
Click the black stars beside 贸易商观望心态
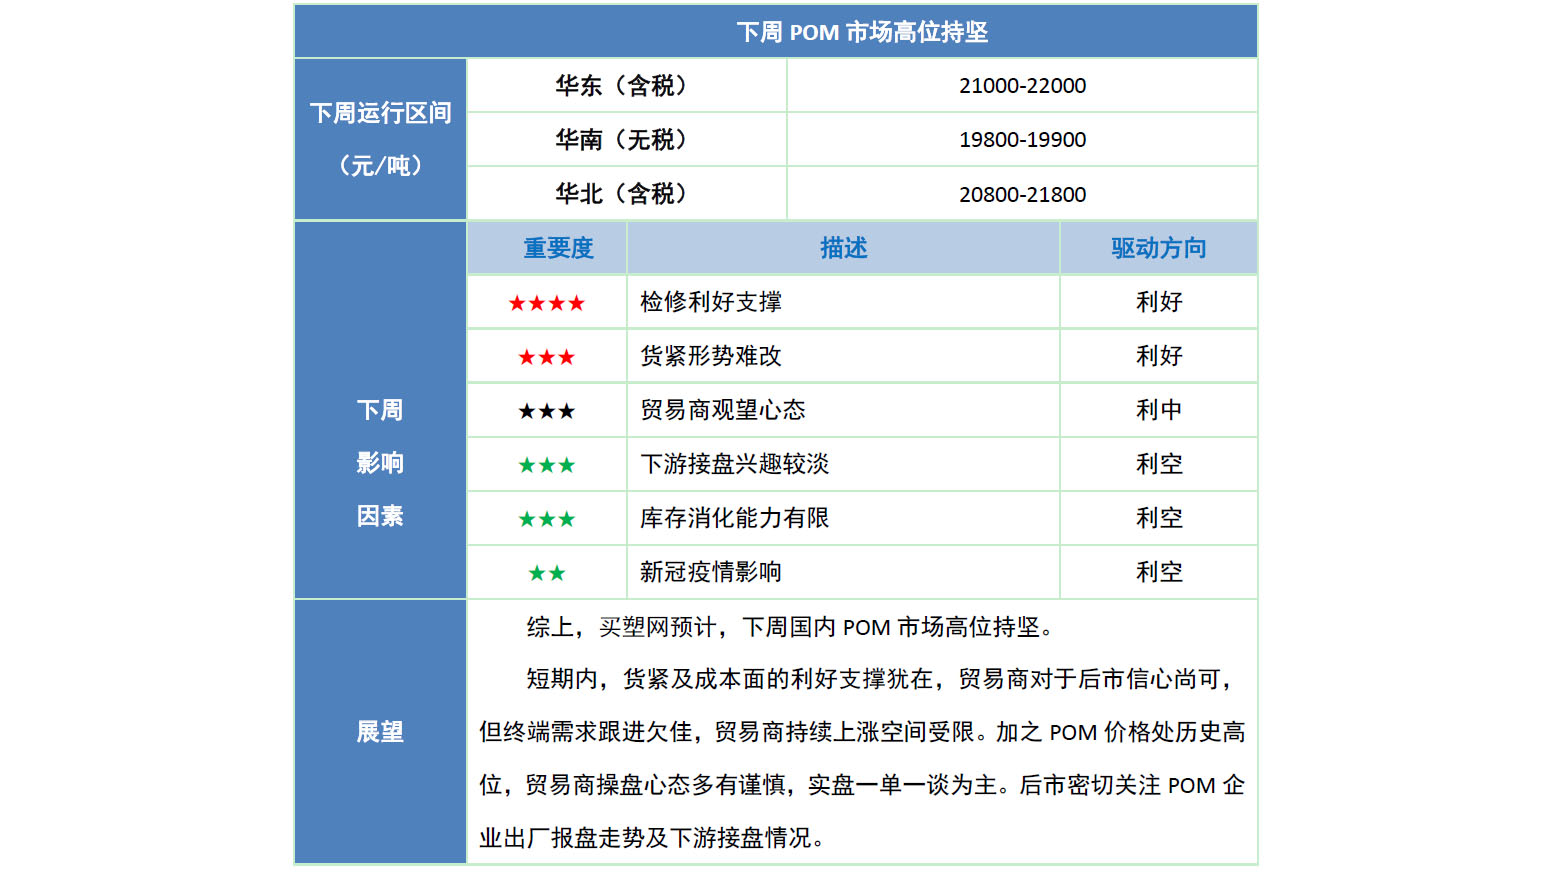click(x=546, y=411)
